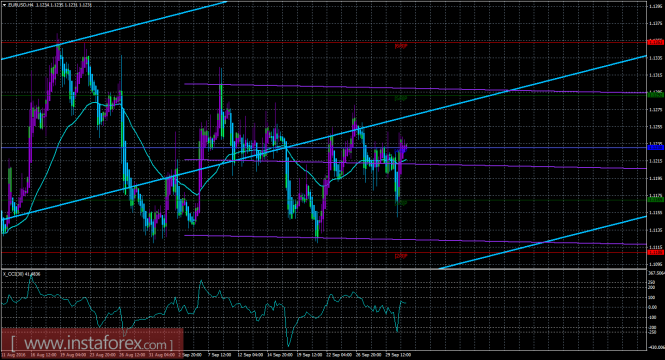Select the lower green price tag on axis
665x360 pixels.
[656, 199]
